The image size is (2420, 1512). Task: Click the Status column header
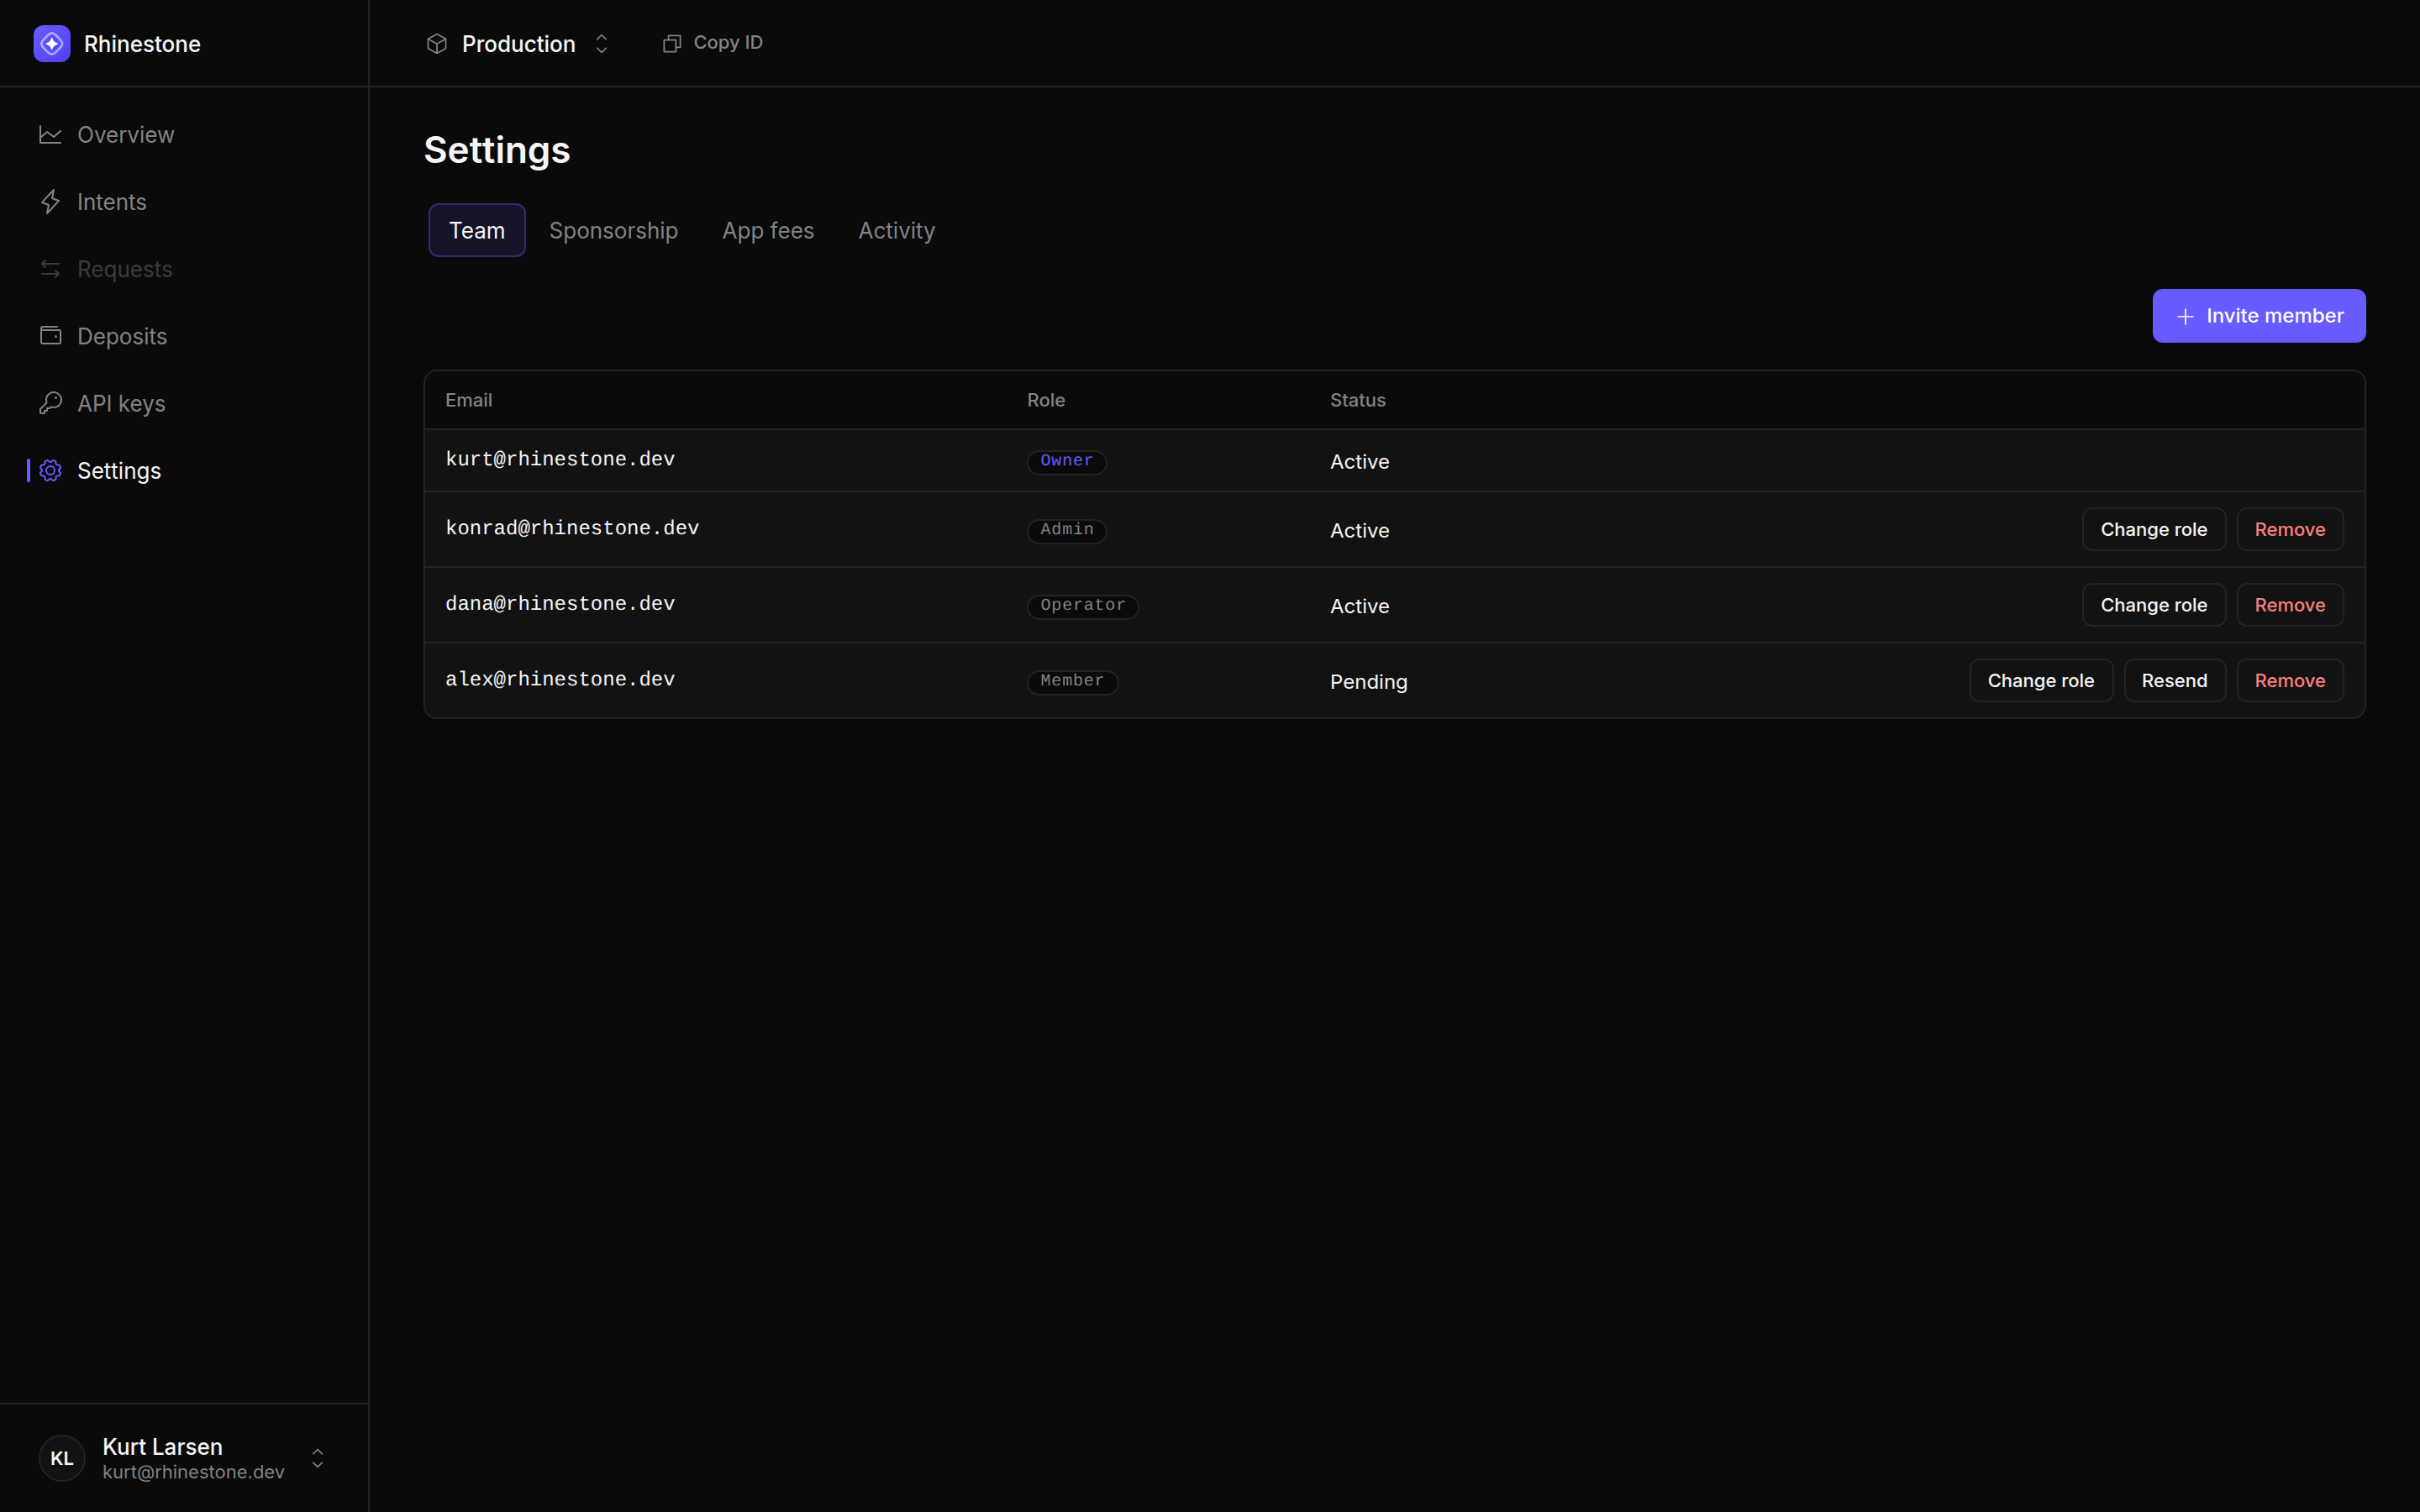click(x=1357, y=400)
